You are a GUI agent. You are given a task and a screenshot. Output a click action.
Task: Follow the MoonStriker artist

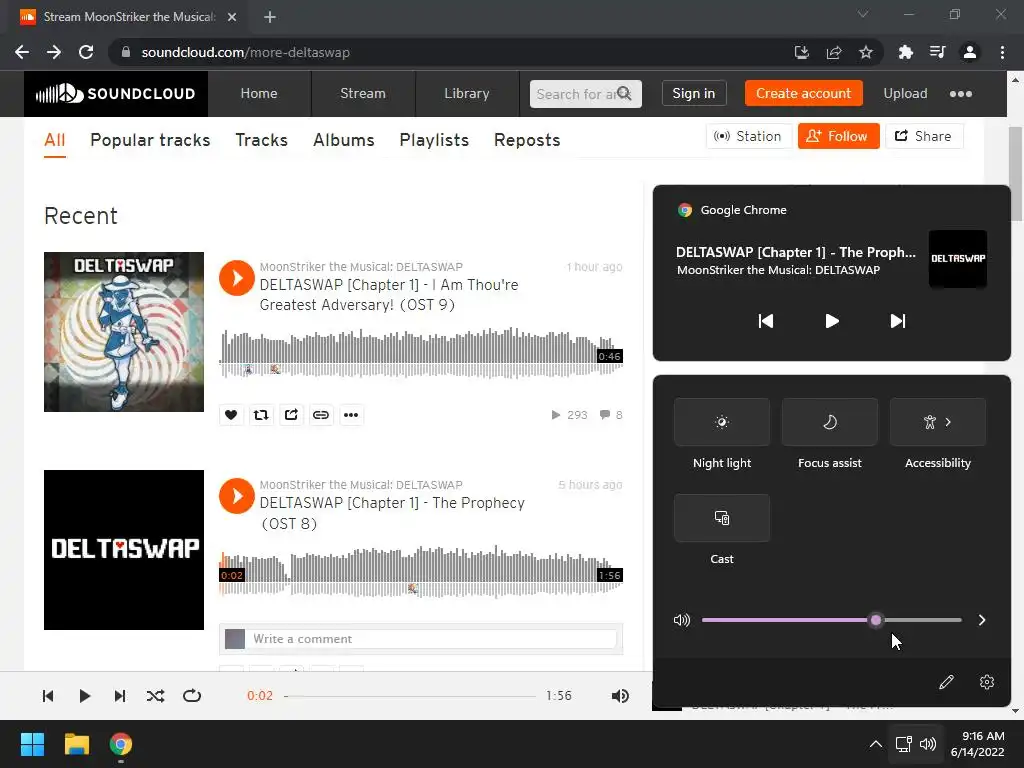point(839,136)
